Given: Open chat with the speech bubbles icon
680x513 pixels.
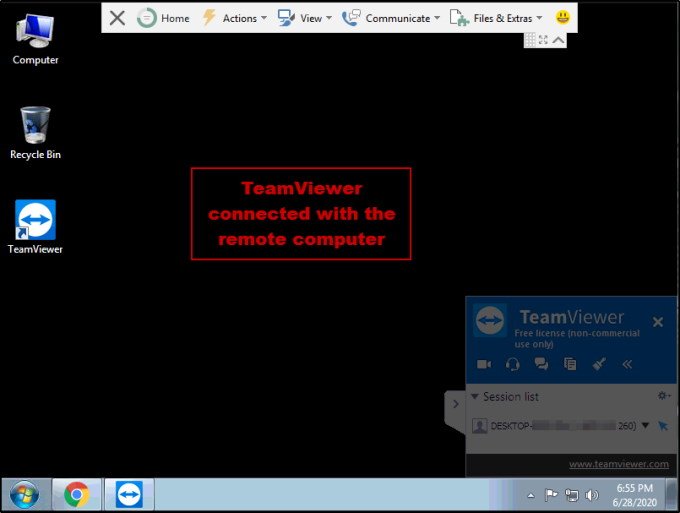Looking at the screenshot, I should [541, 363].
